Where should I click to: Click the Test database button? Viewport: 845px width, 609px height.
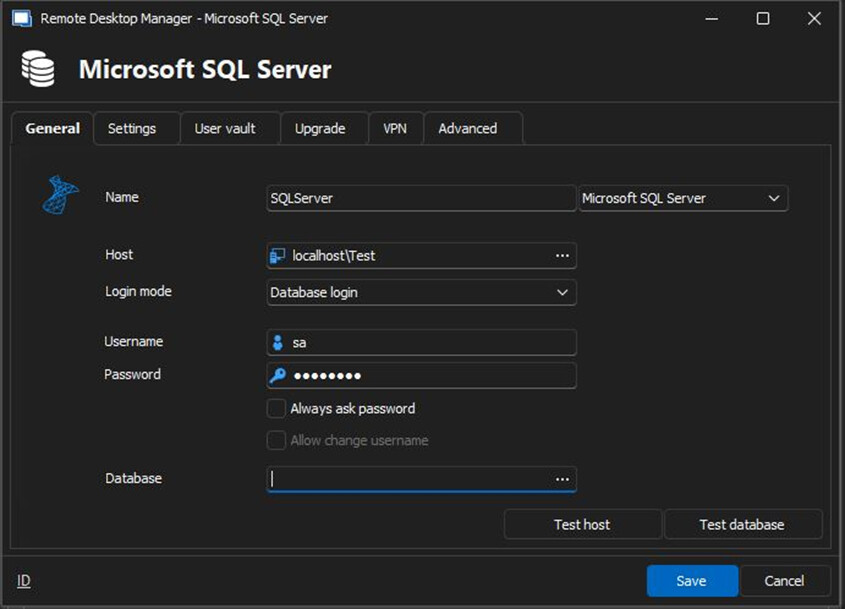[742, 524]
